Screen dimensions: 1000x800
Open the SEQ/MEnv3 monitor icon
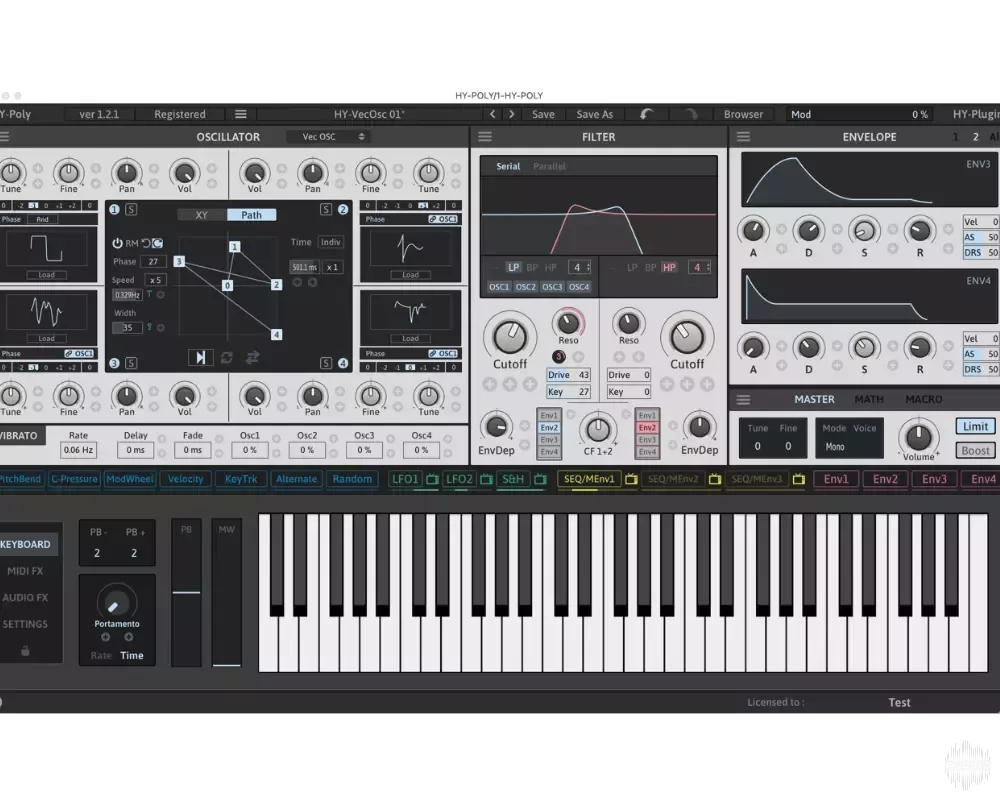(x=798, y=479)
